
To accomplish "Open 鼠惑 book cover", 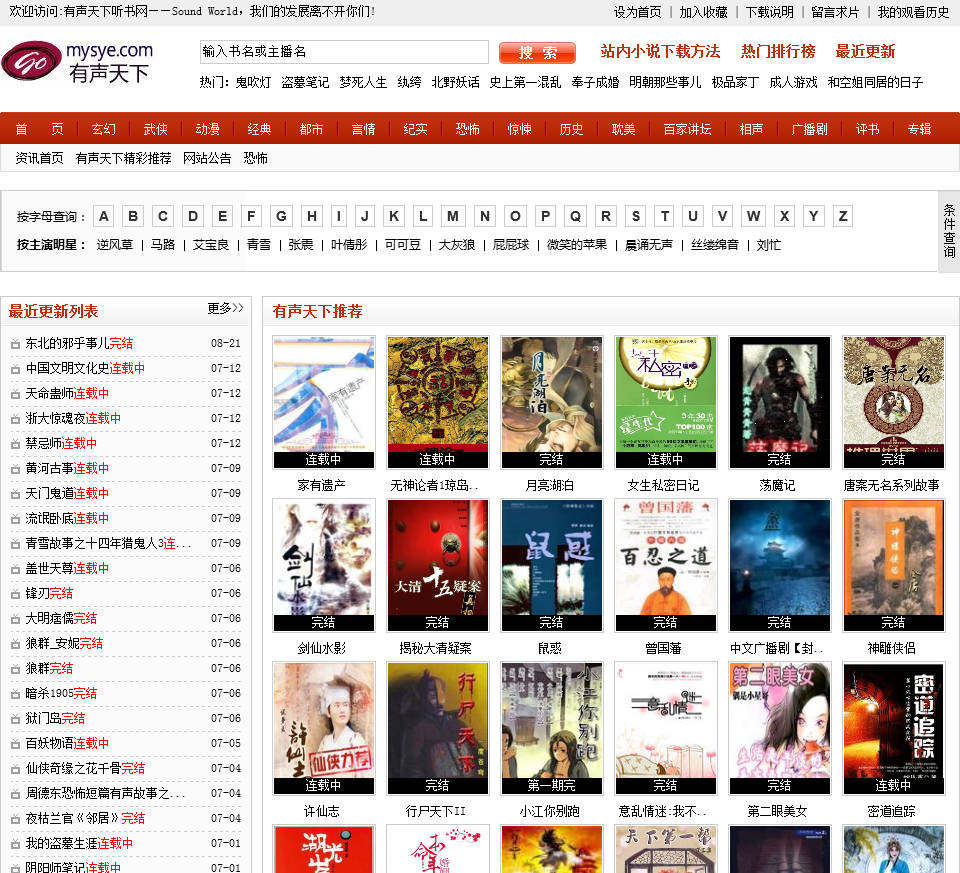I will pyautogui.click(x=552, y=565).
